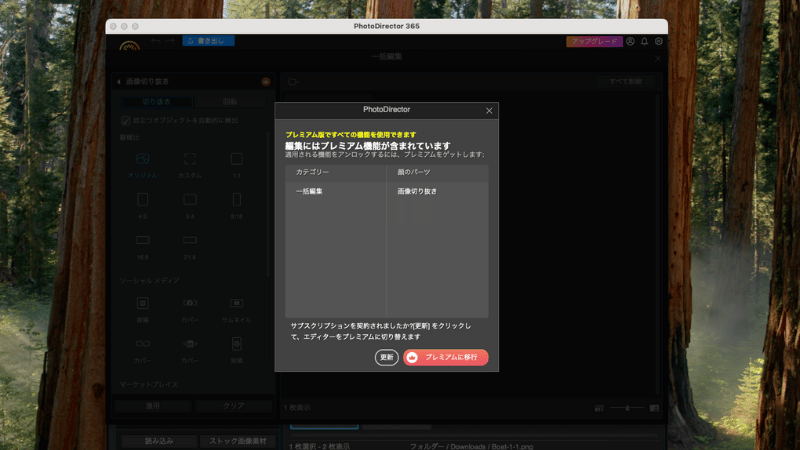Select the 21:9 aspect ratio icon
Image resolution: width=800 pixels, height=450 pixels.
pyautogui.click(x=190, y=240)
